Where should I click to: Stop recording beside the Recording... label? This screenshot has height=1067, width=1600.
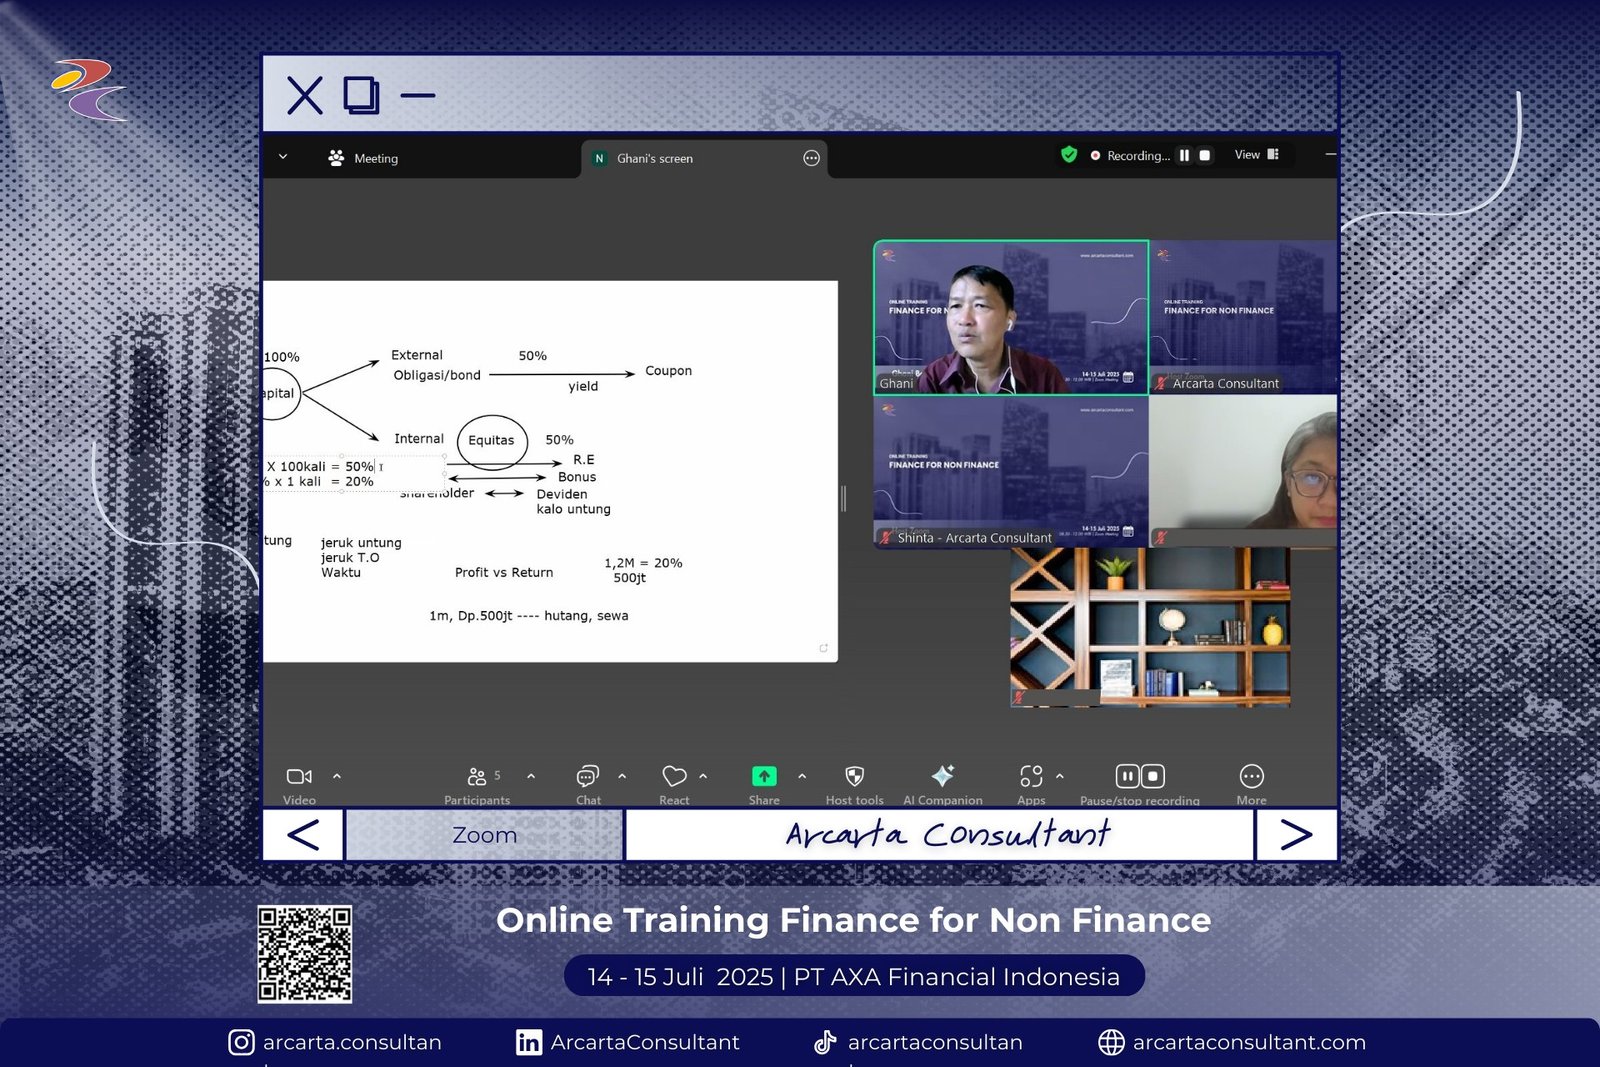[x=1205, y=156]
